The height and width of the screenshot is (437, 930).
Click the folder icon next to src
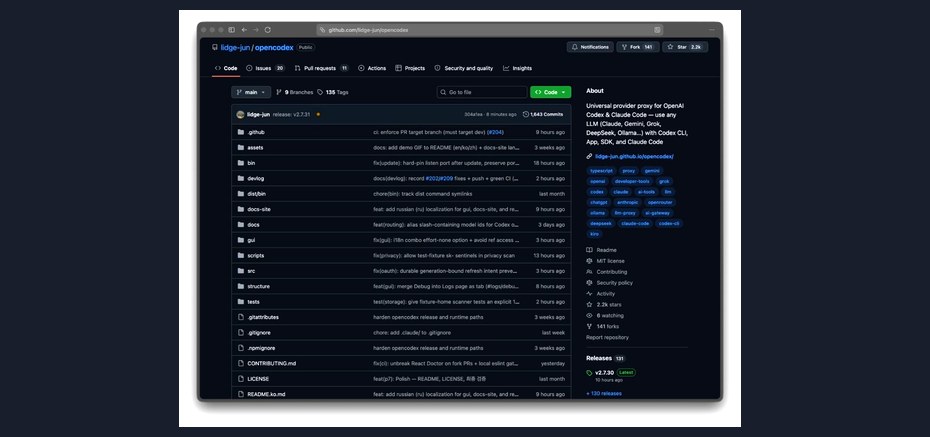coord(241,271)
